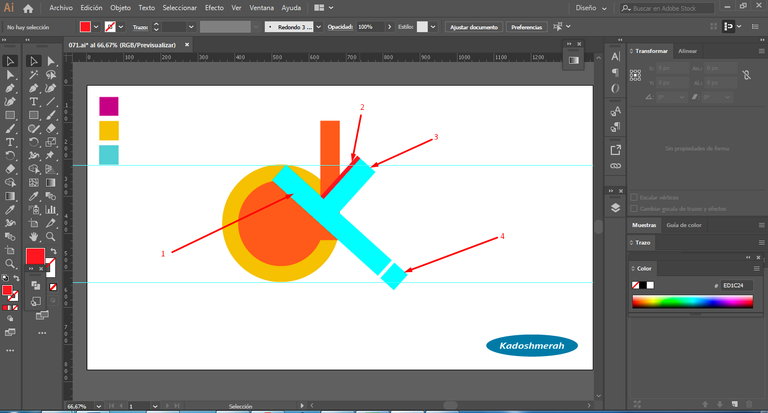Select the Symbol Sprayer tool

pyautogui.click(x=33, y=210)
